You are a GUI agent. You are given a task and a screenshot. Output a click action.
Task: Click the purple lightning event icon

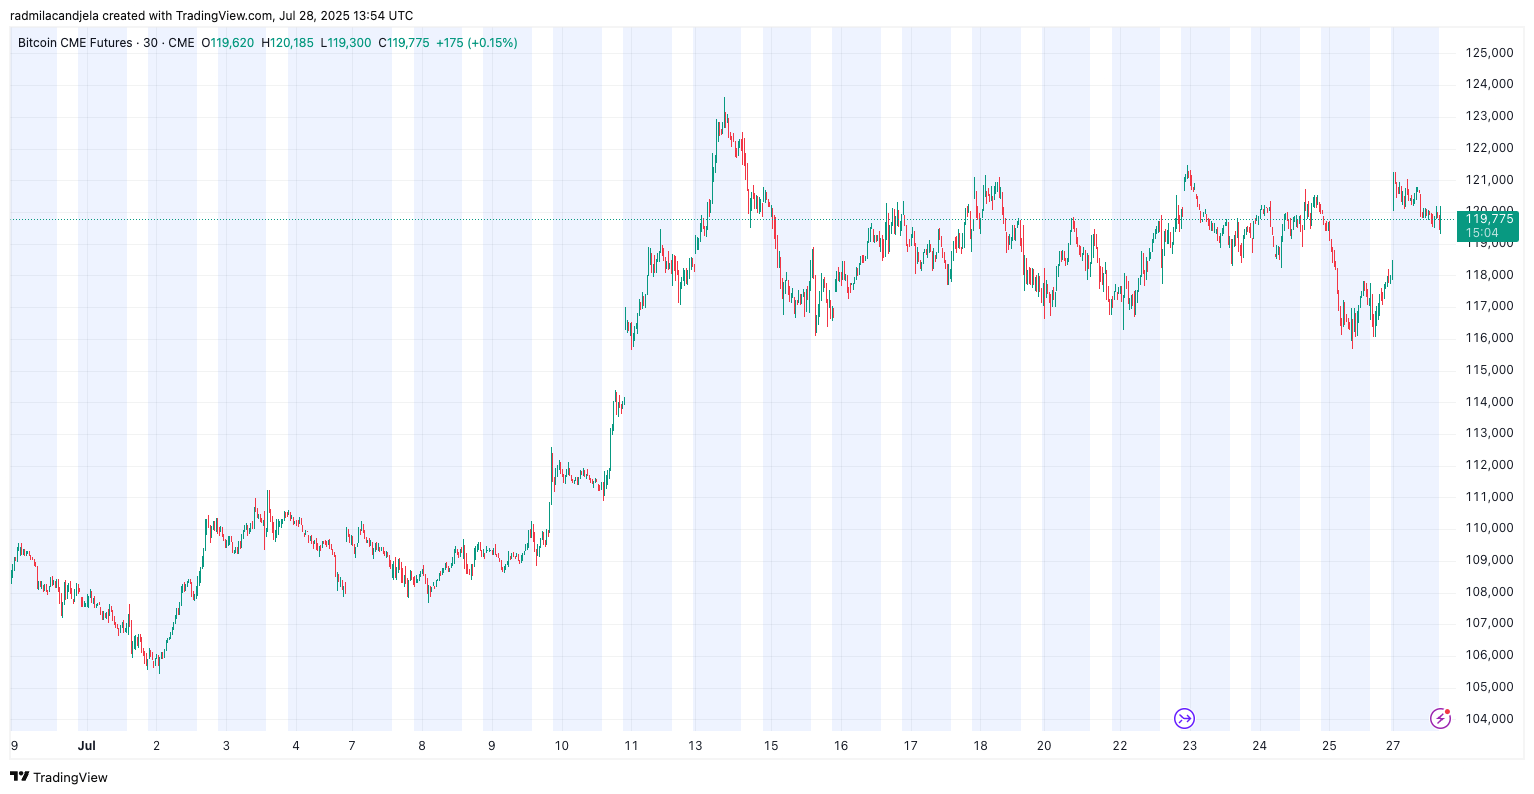[1440, 718]
